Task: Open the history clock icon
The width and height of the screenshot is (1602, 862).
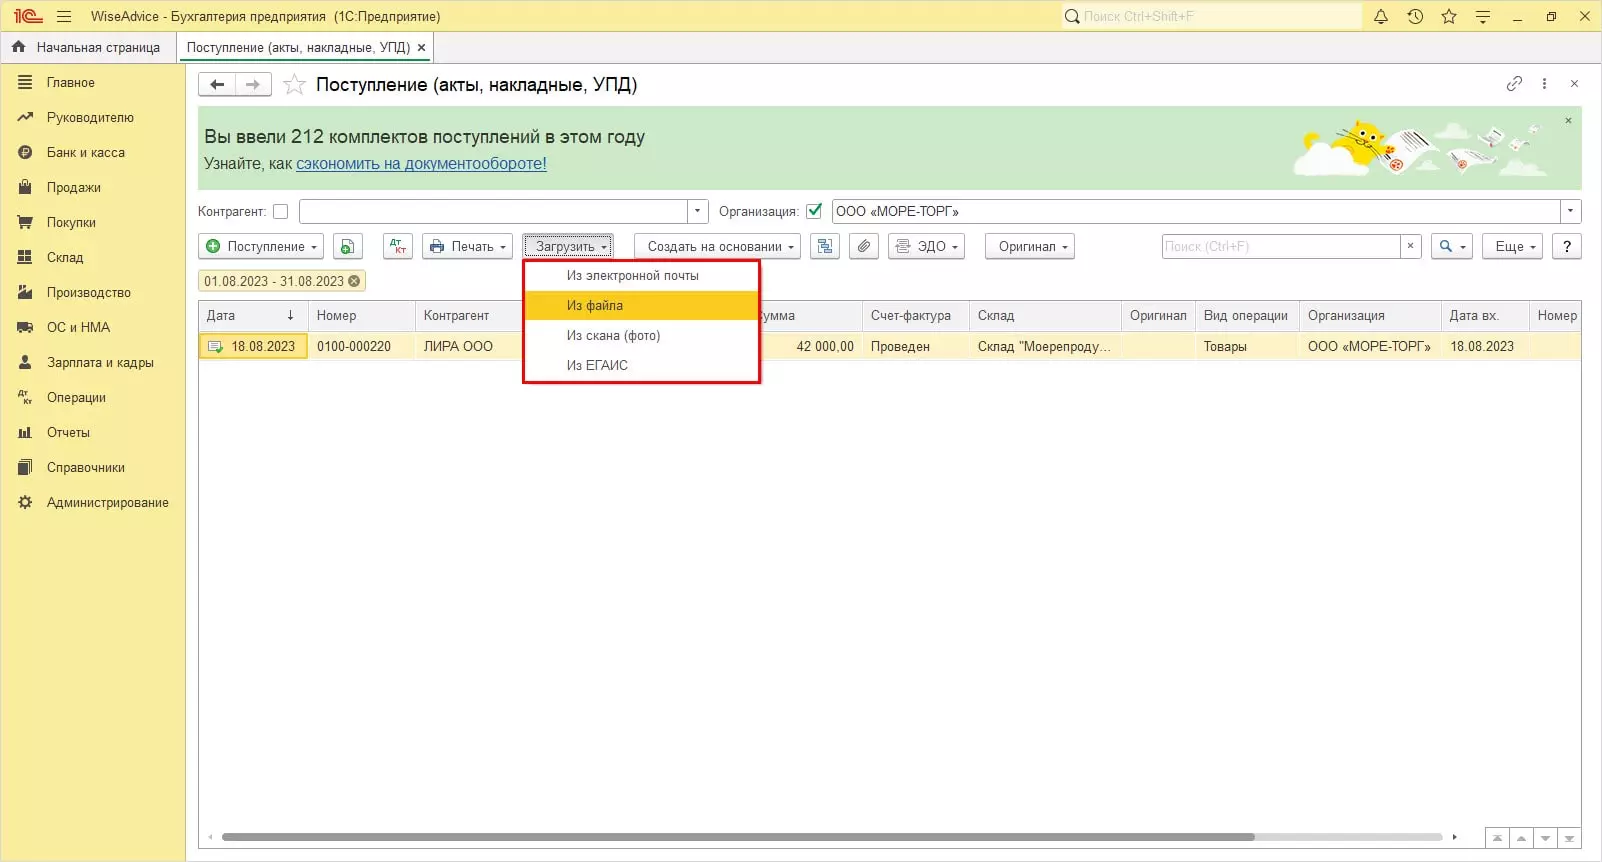Action: tap(1415, 16)
